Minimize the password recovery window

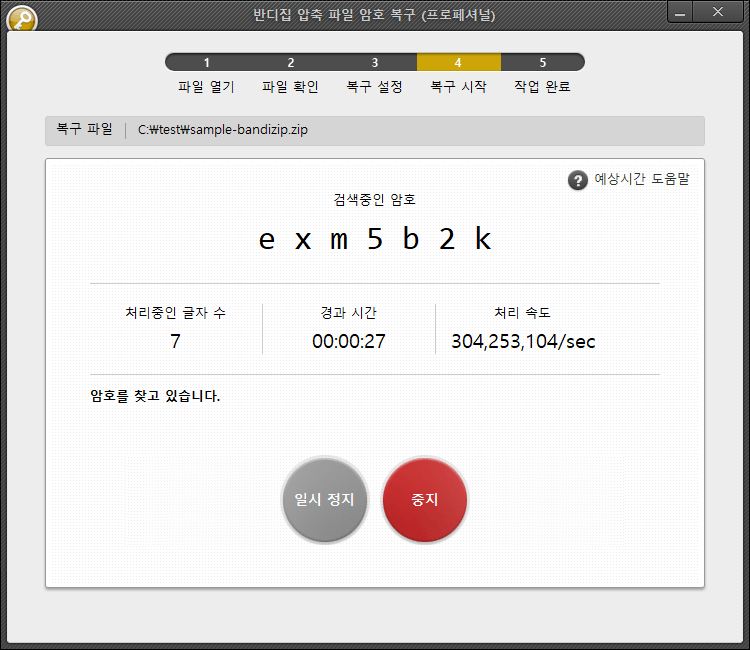coord(680,12)
